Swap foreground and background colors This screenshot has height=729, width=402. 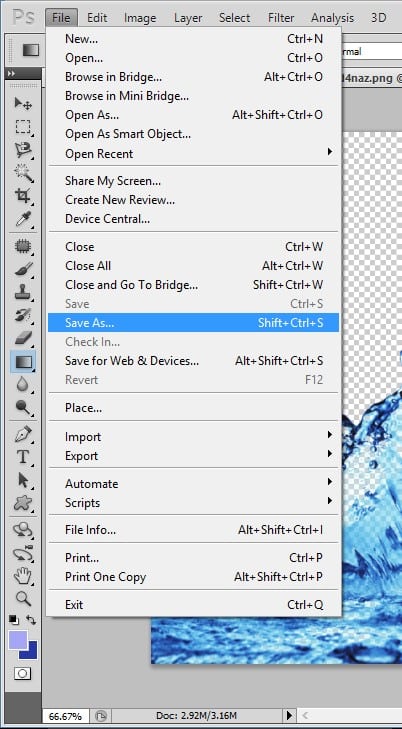pyautogui.click(x=31, y=620)
